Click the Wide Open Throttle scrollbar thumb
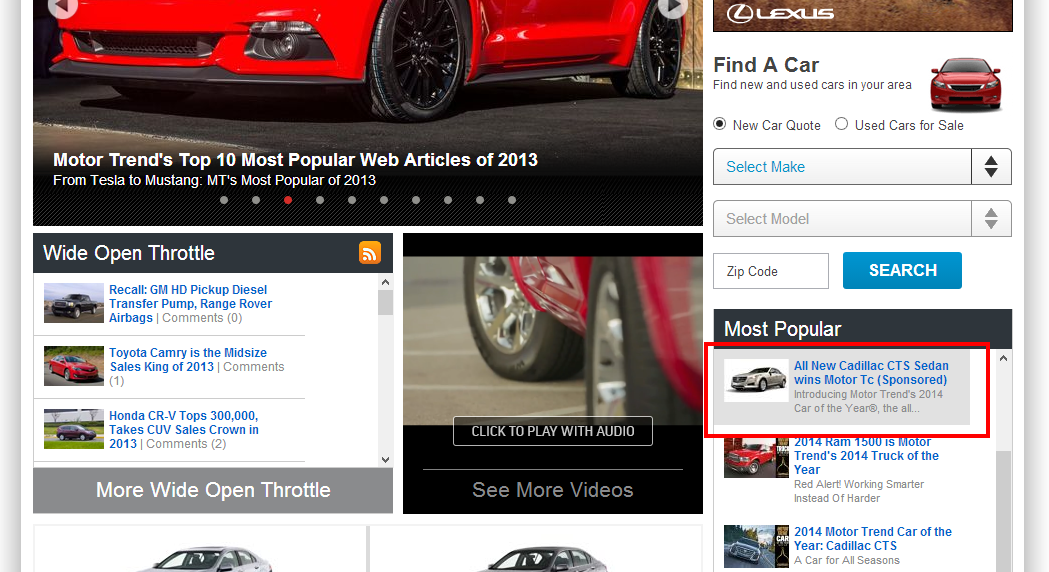 point(385,302)
